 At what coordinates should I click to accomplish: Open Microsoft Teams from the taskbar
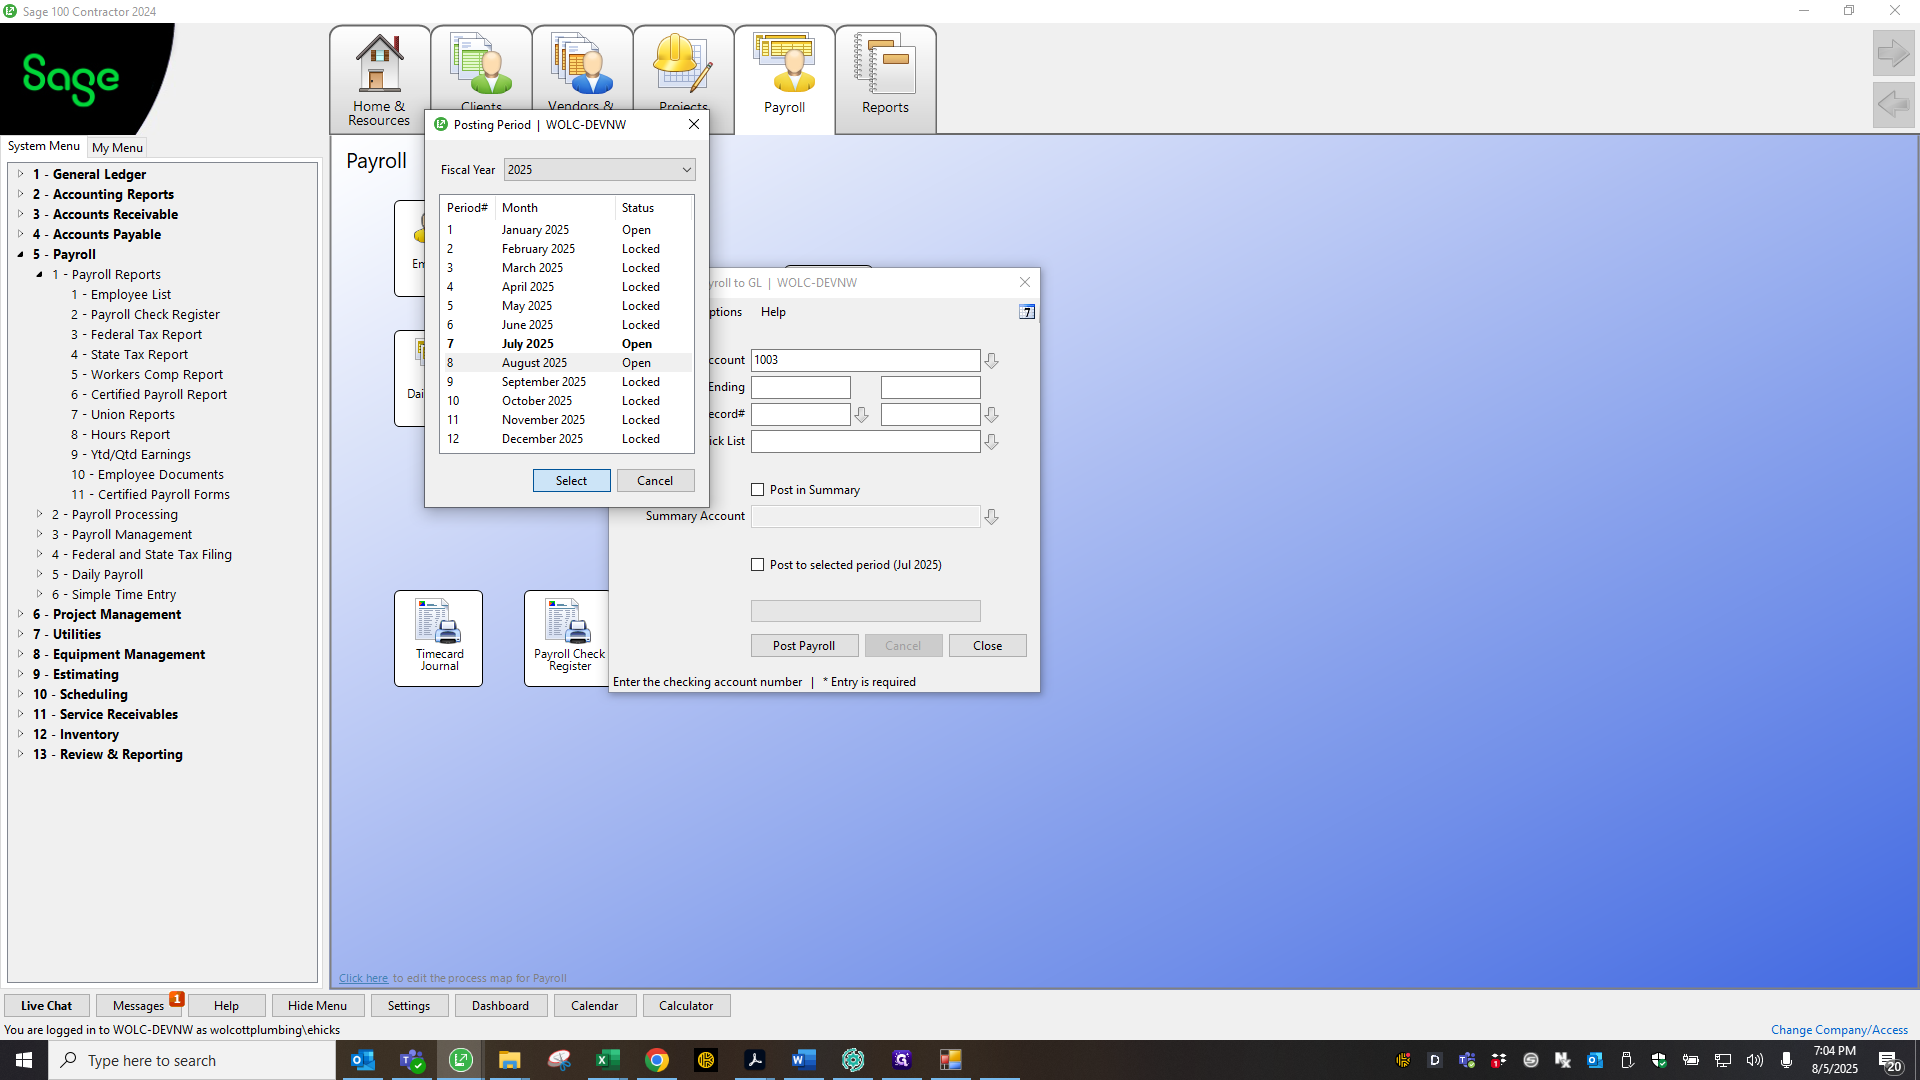tap(412, 1060)
